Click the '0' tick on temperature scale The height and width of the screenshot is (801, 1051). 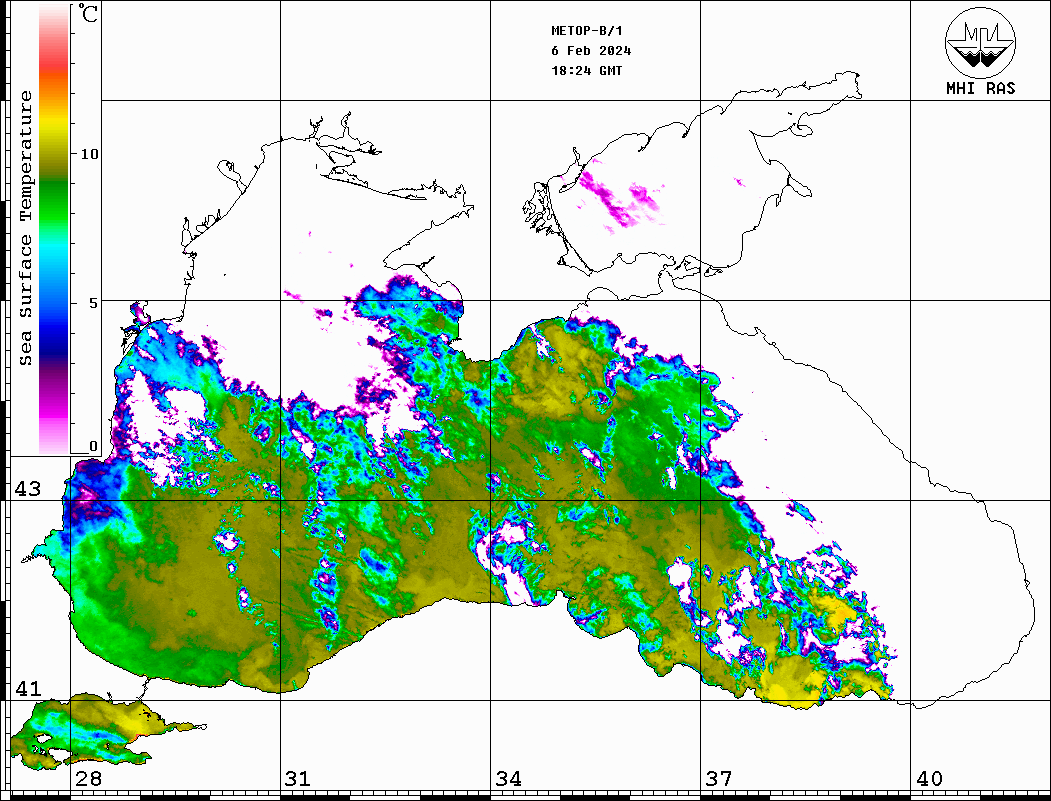93,446
